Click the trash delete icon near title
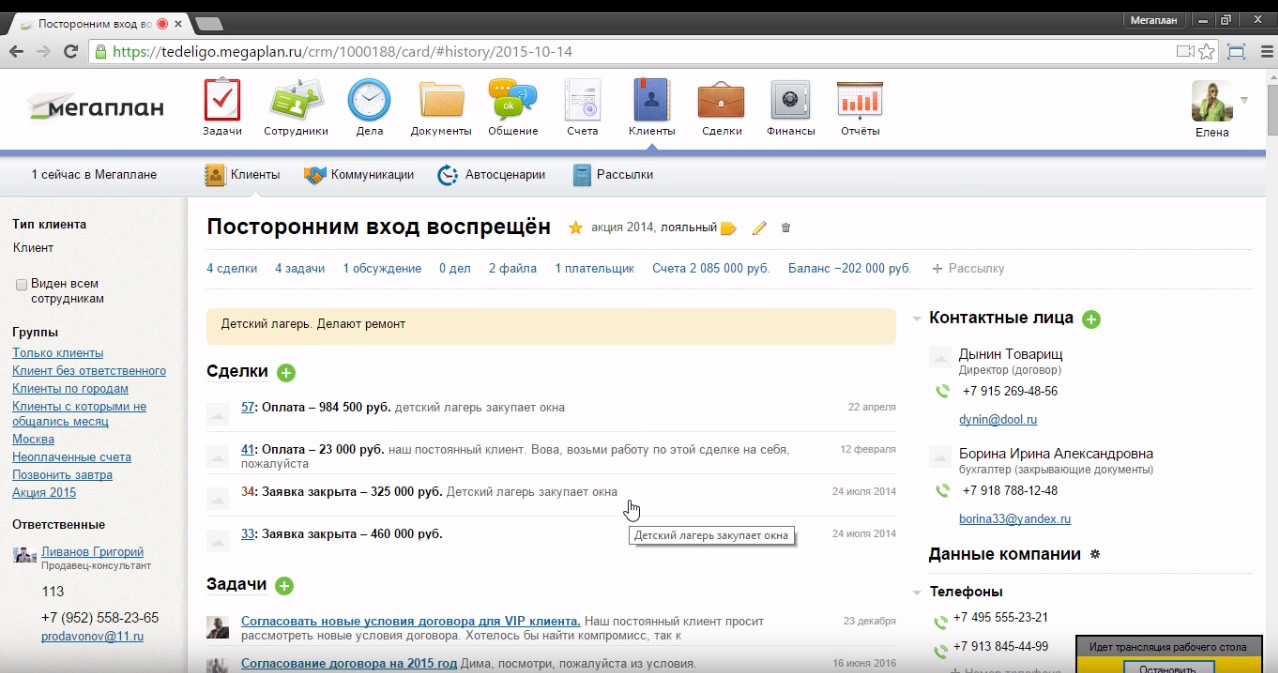1278x673 pixels. coord(785,228)
